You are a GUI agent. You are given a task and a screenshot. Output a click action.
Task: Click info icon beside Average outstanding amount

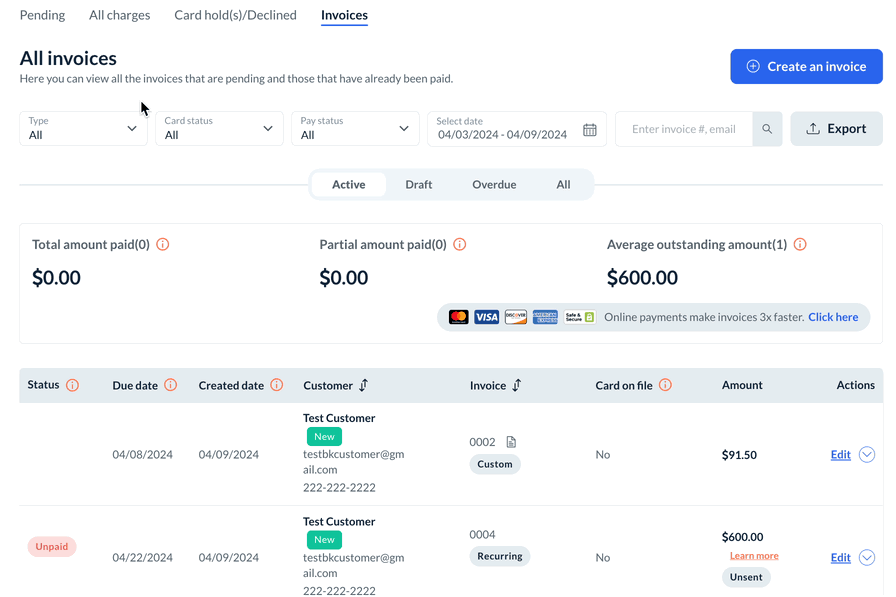[800, 244]
